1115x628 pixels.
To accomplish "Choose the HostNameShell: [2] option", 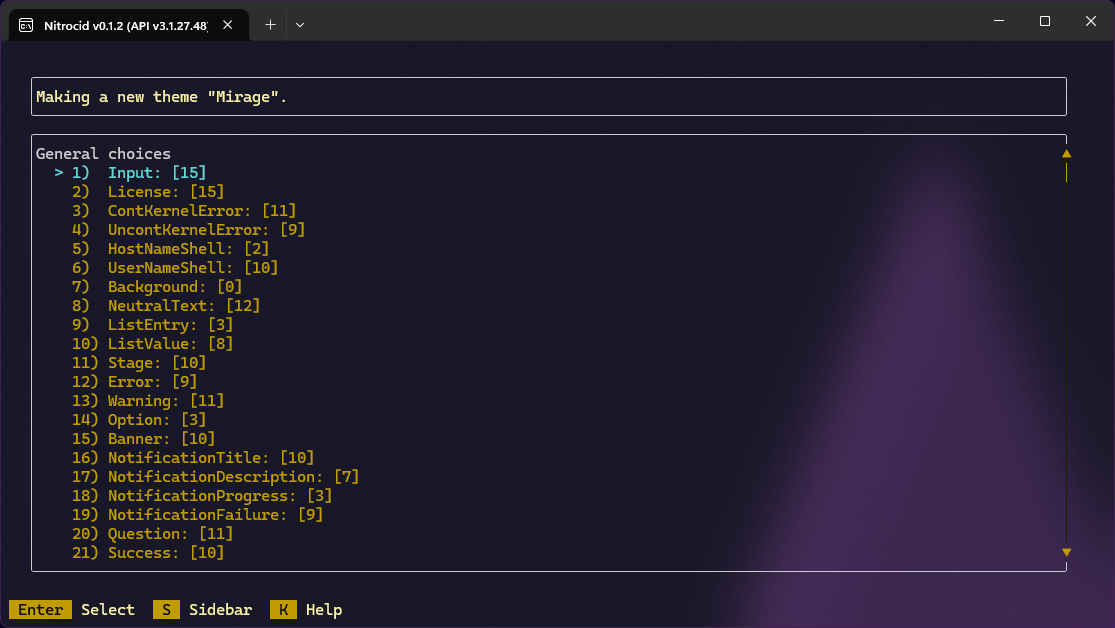I will tap(188, 249).
